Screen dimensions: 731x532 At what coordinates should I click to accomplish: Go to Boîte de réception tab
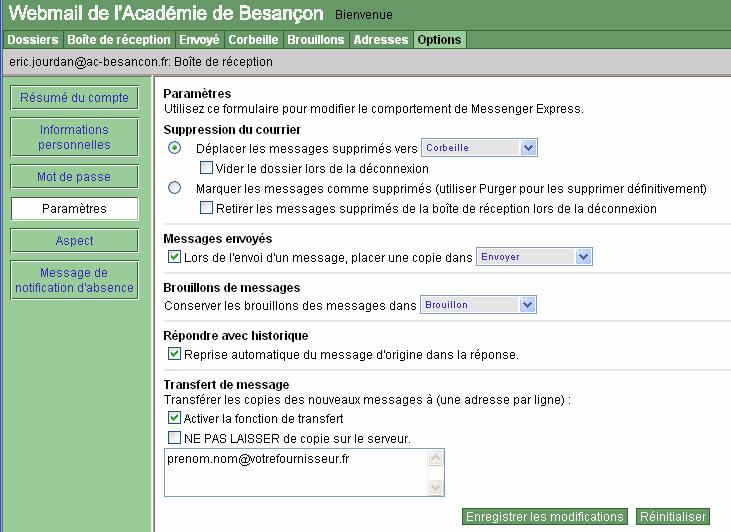119,40
